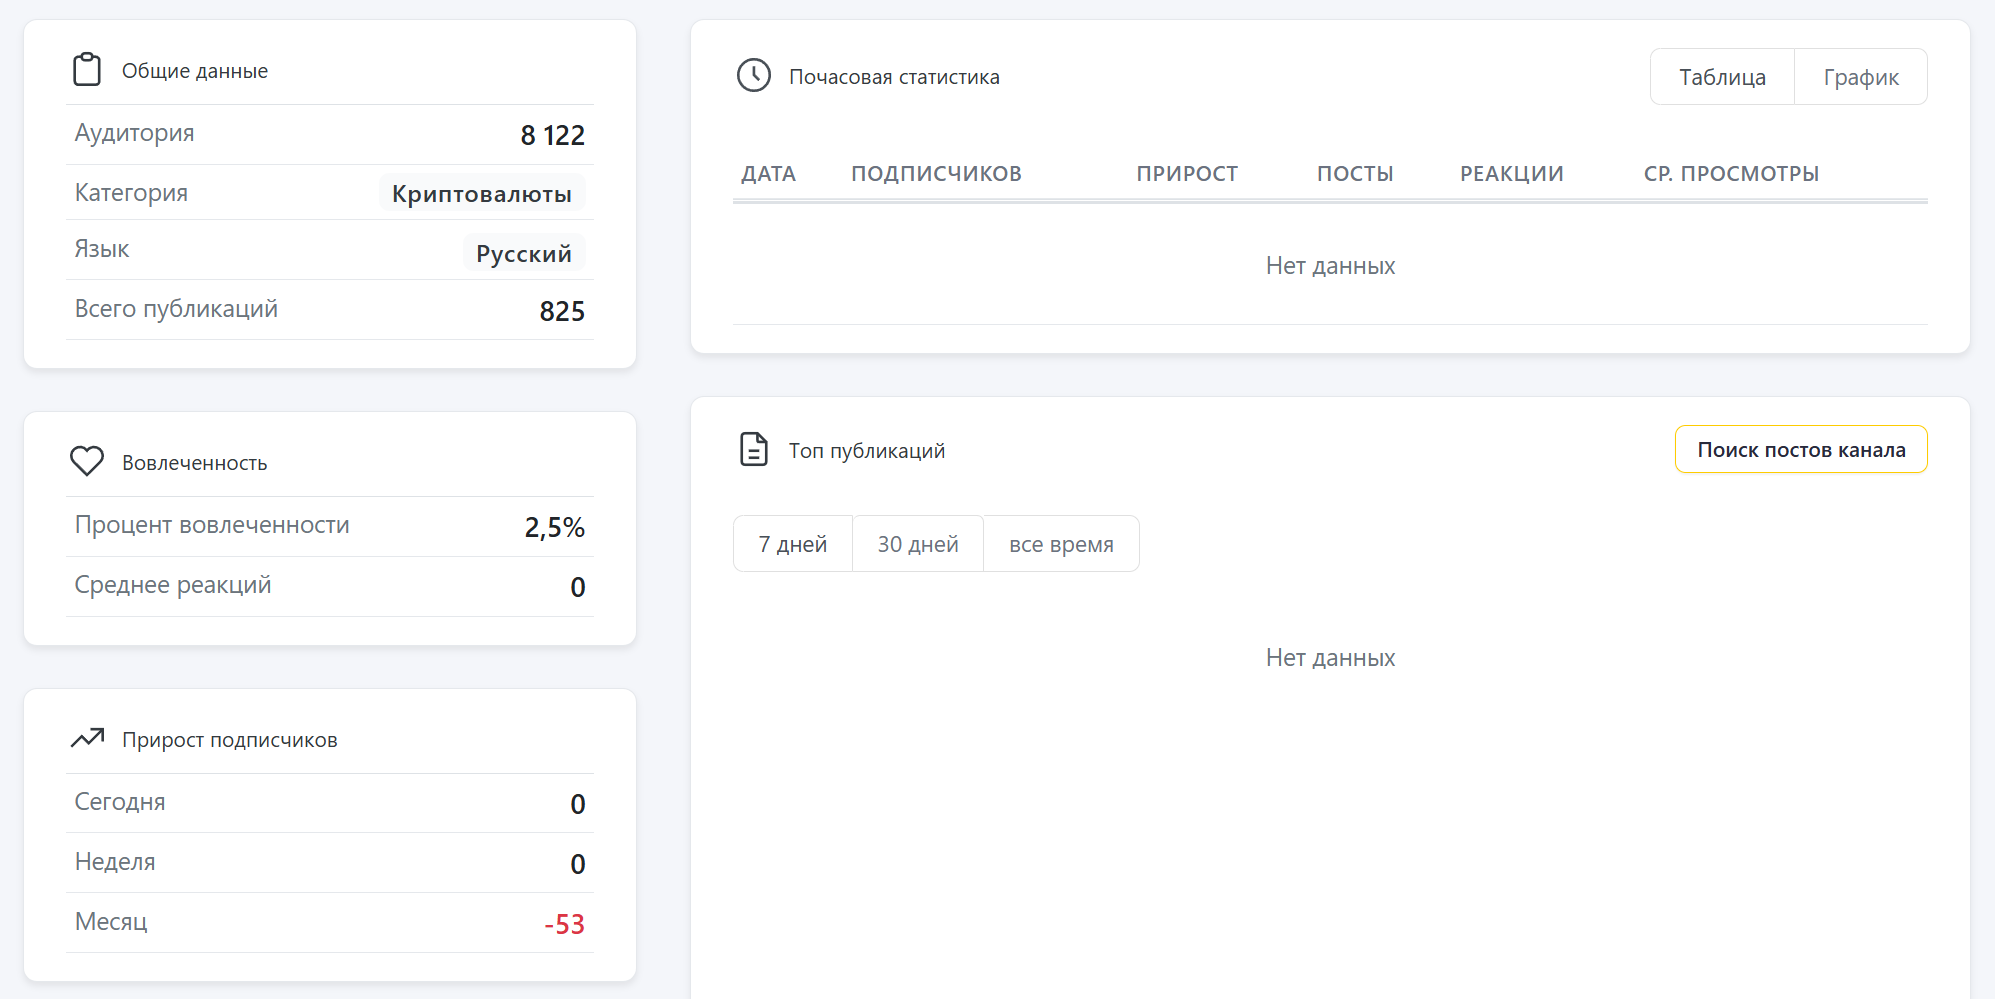Viewport: 1995px width, 999px height.
Task: Click the Среднее реакций label
Action: tap(173, 585)
